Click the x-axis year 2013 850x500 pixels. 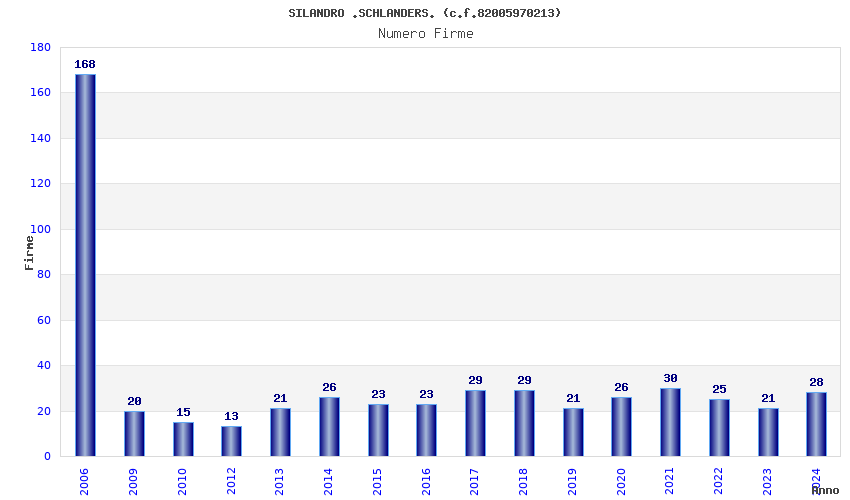(279, 482)
